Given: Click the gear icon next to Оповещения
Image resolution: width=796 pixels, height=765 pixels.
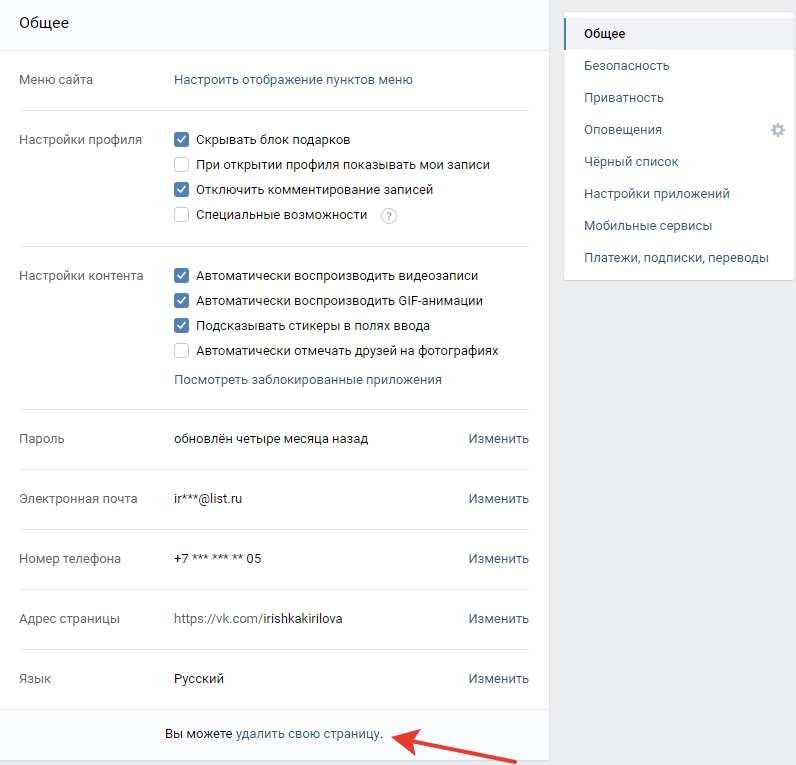Looking at the screenshot, I should pos(777,130).
